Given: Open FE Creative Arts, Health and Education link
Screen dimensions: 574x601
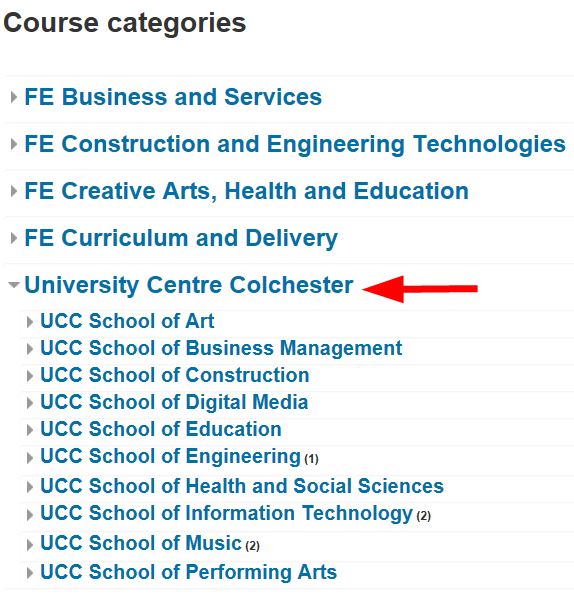Looking at the screenshot, I should 247,191.
